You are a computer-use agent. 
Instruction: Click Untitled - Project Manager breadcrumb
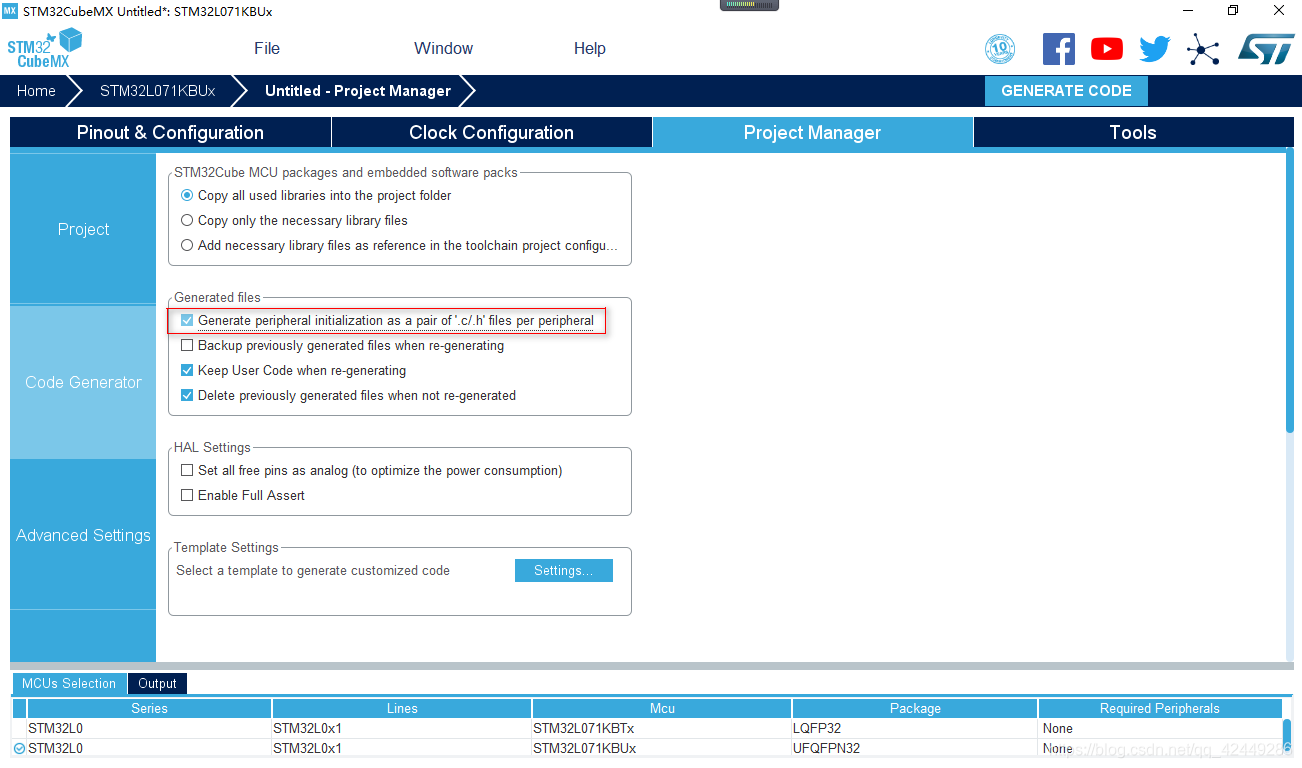(358, 91)
